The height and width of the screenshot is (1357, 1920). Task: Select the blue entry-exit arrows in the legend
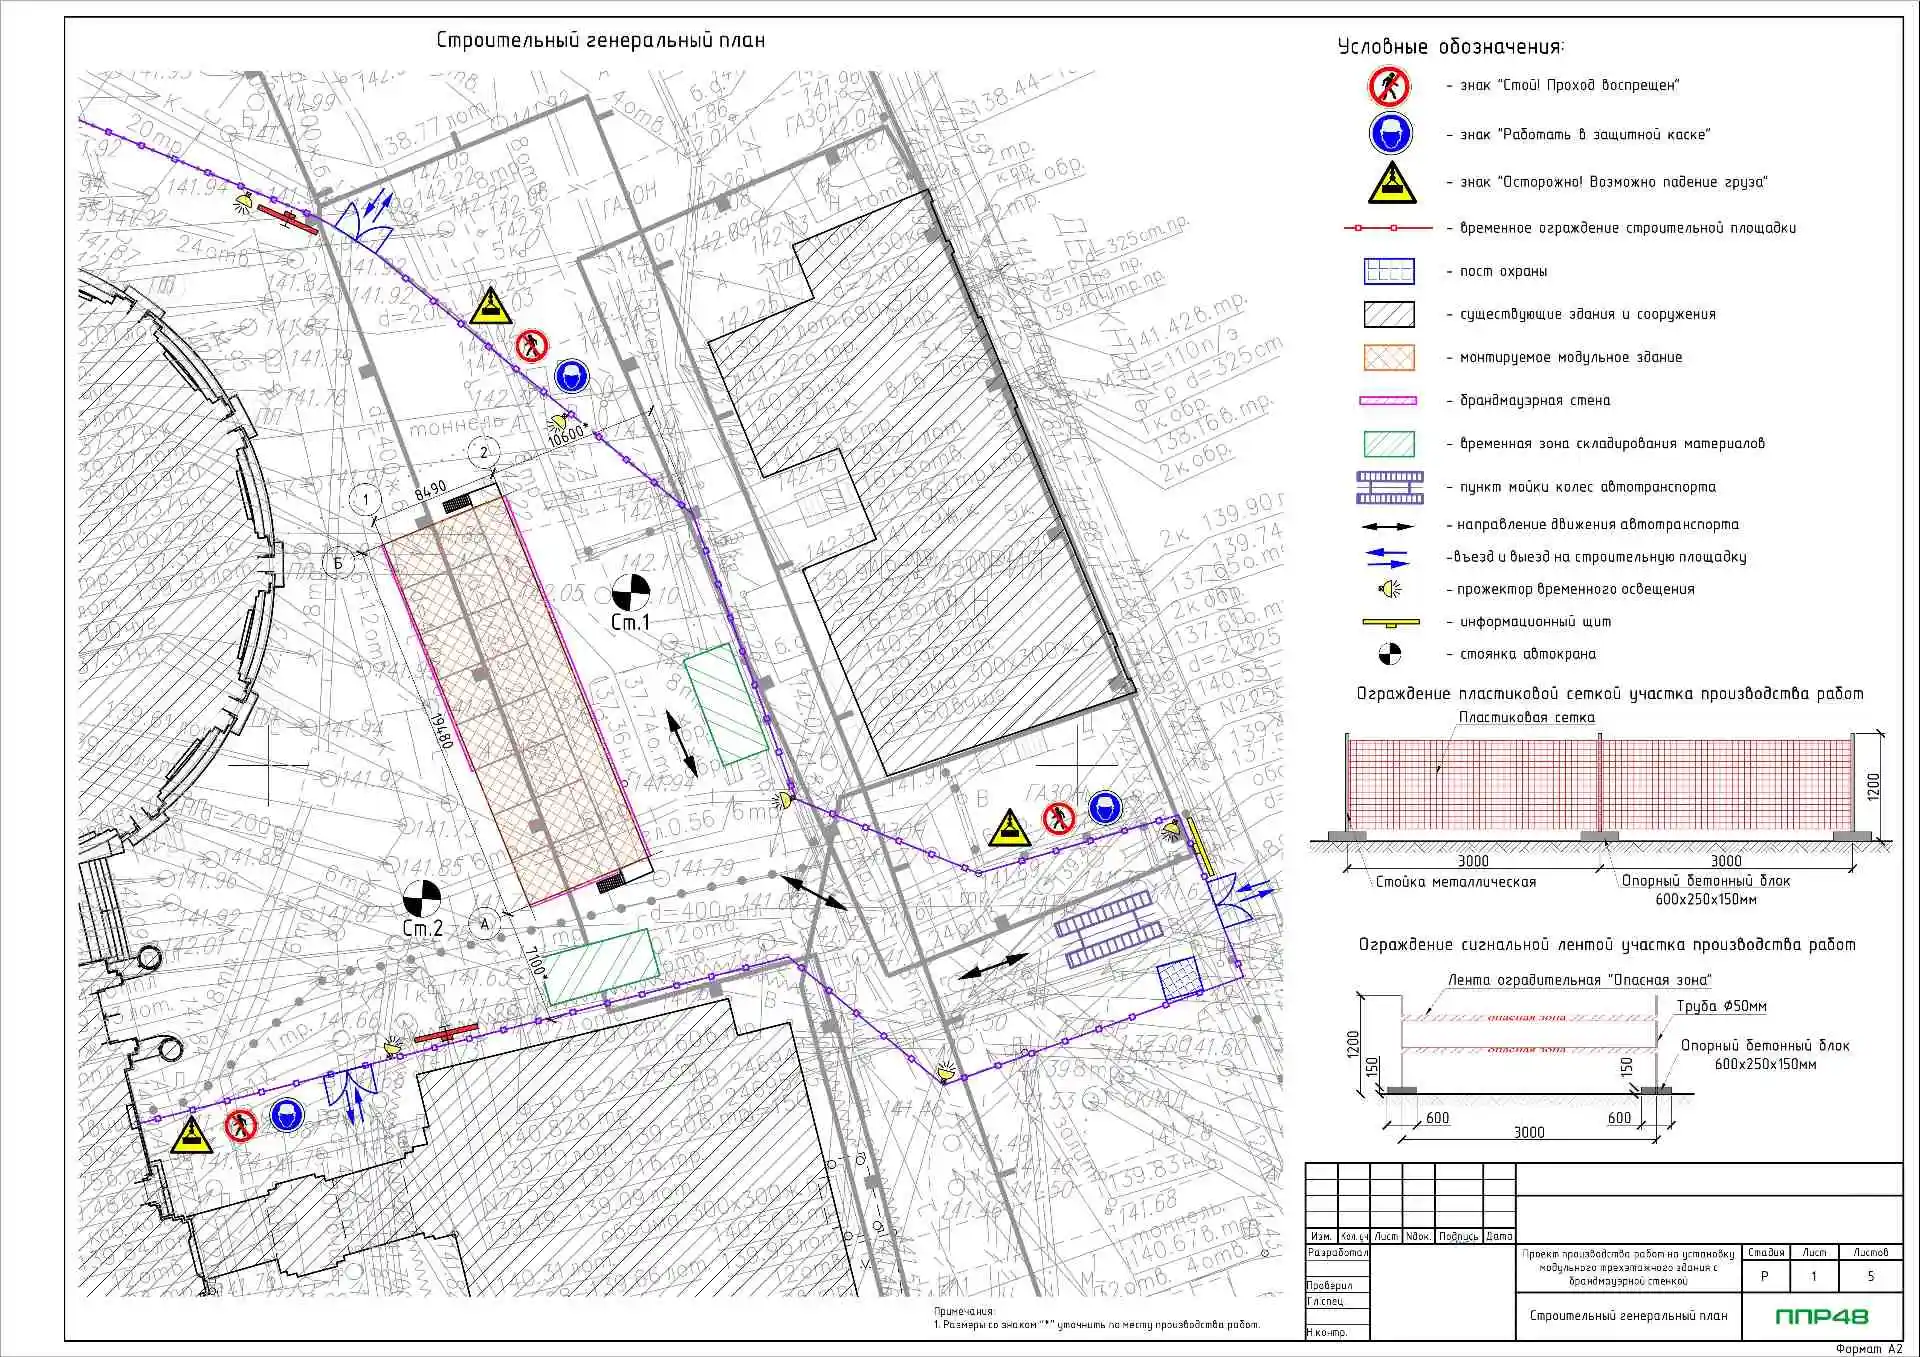(1387, 557)
